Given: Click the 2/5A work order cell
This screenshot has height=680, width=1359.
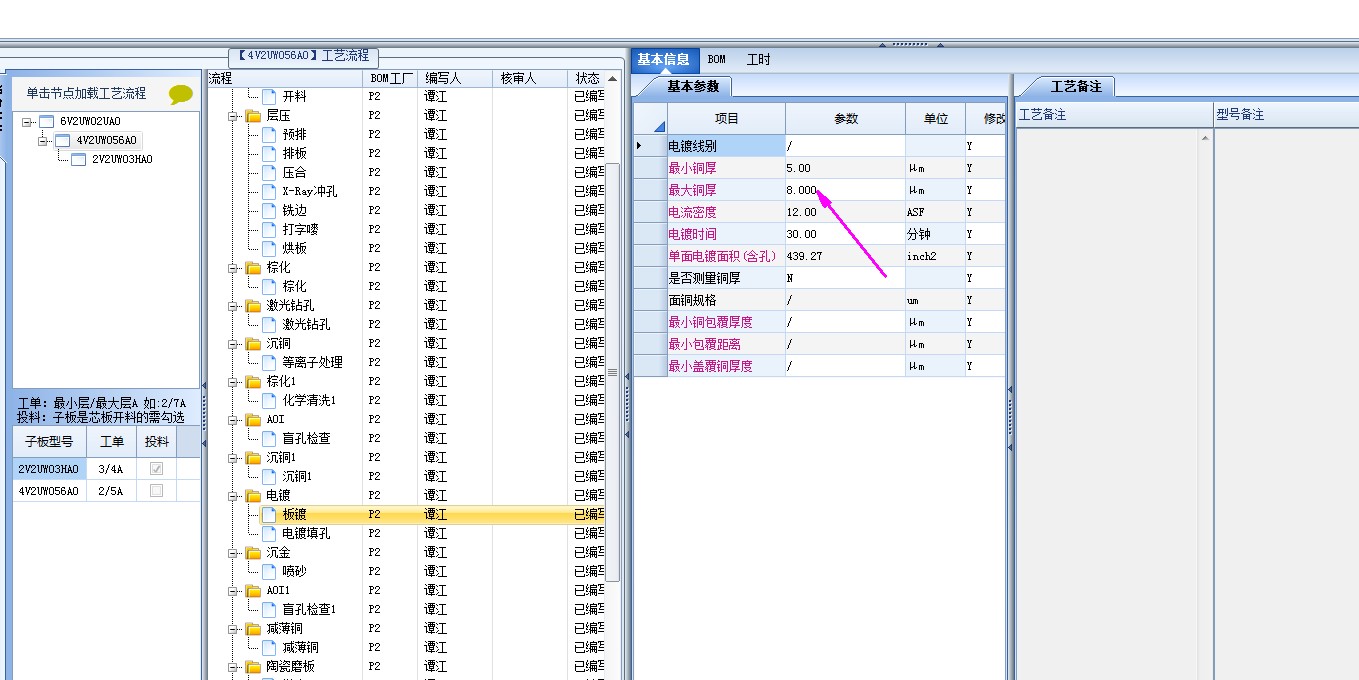Looking at the screenshot, I should pos(111,491).
